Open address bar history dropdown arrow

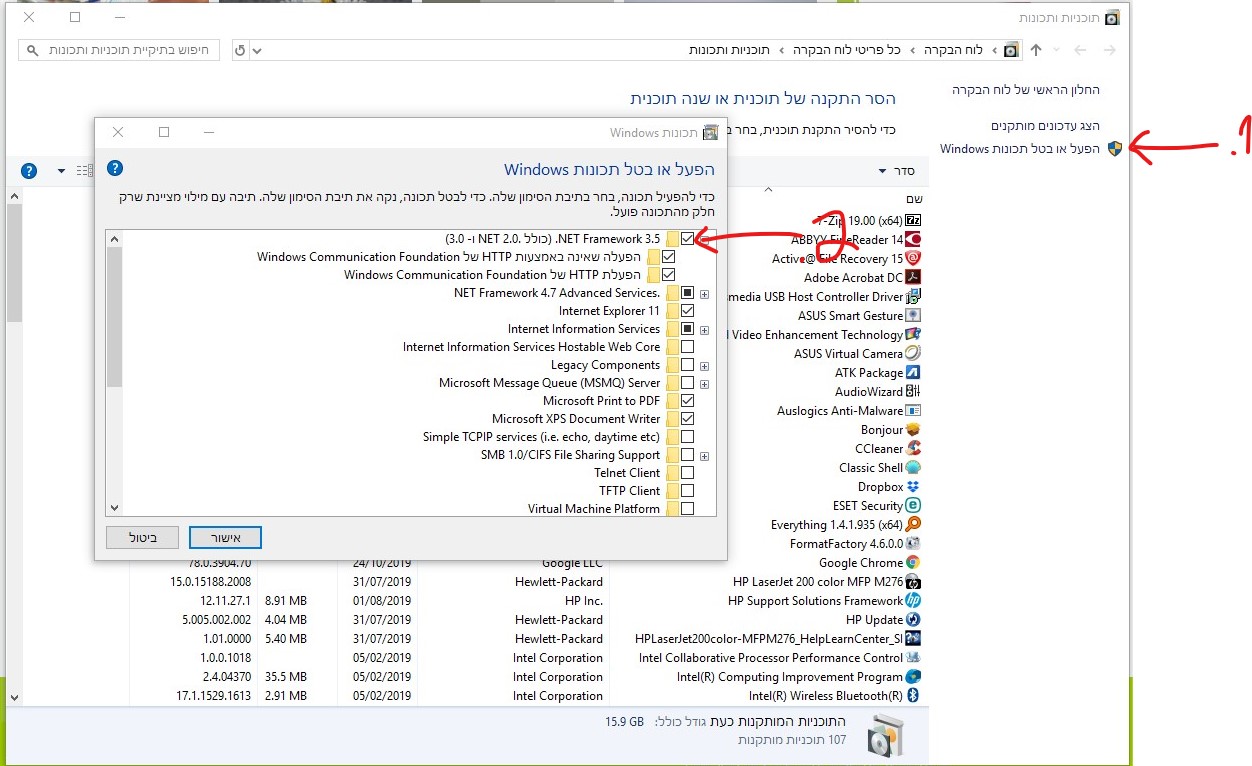[257, 50]
